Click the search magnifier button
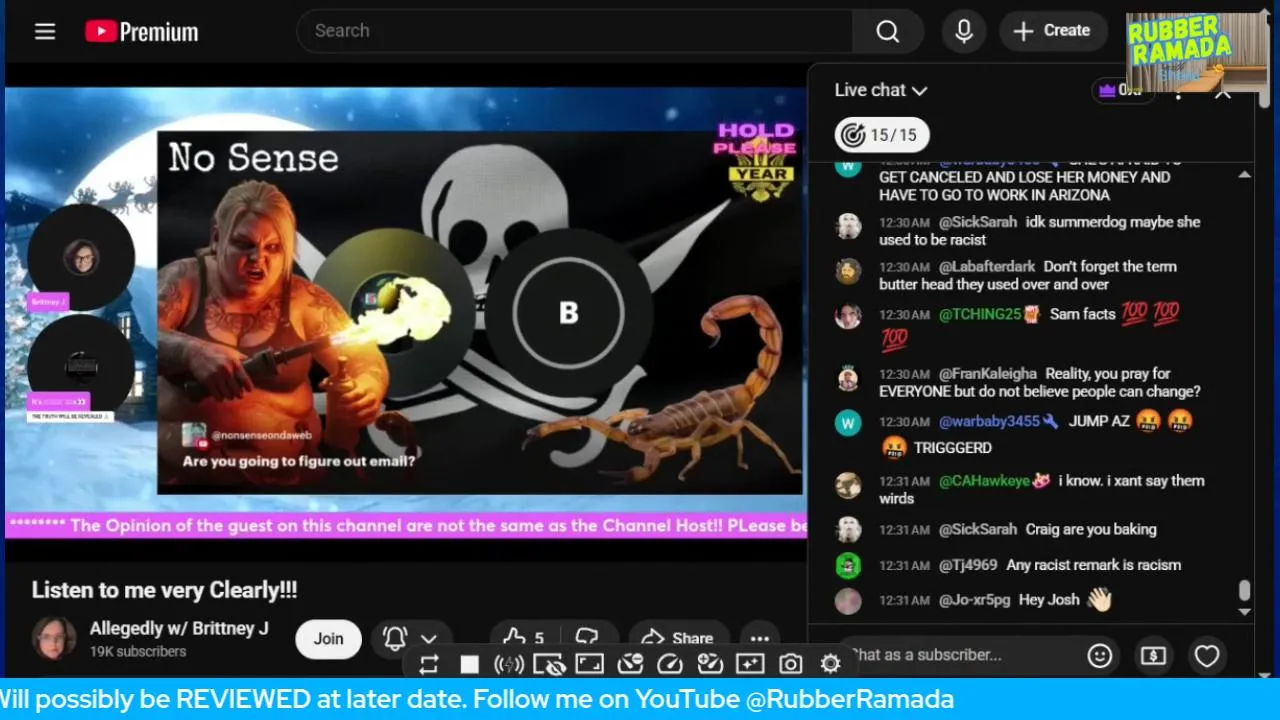 coord(888,31)
